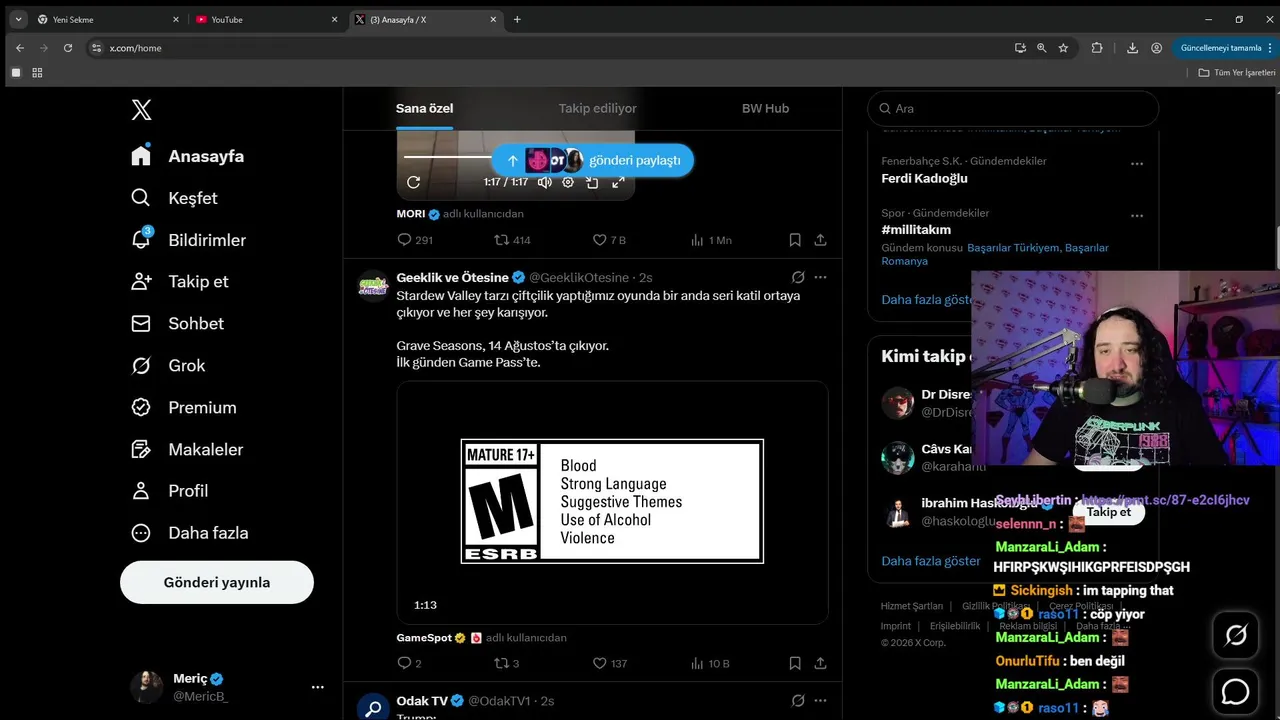
Task: Share the MORI post
Action: 820,240
